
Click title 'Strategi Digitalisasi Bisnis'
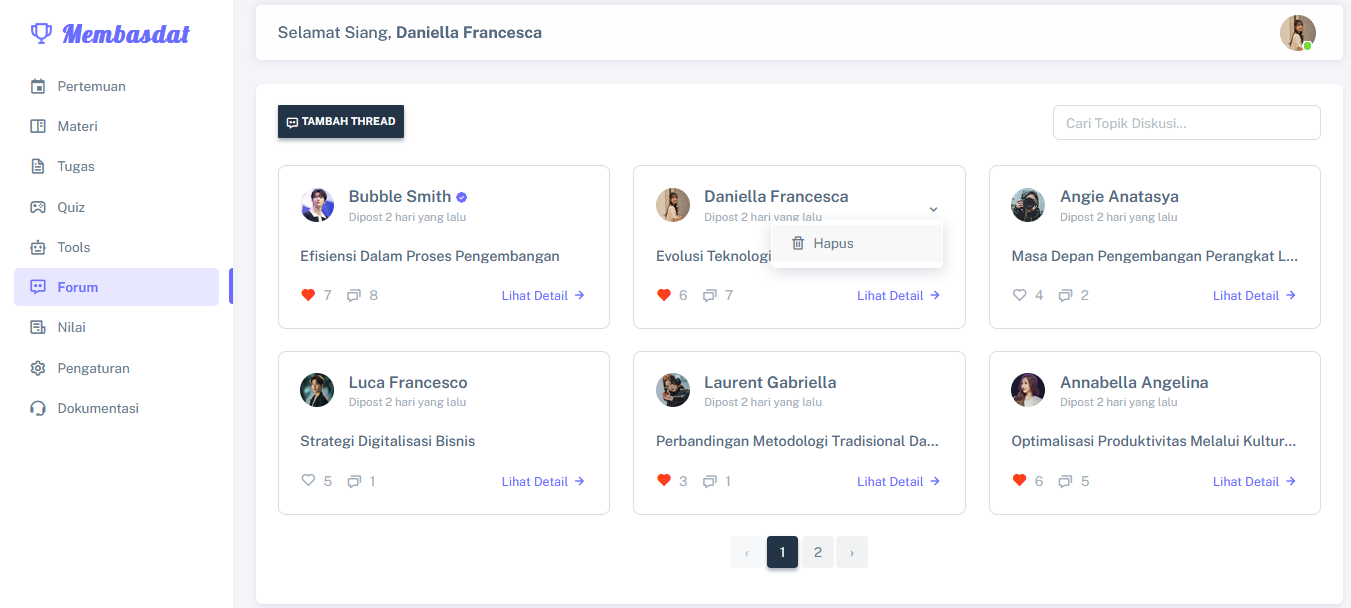(388, 441)
